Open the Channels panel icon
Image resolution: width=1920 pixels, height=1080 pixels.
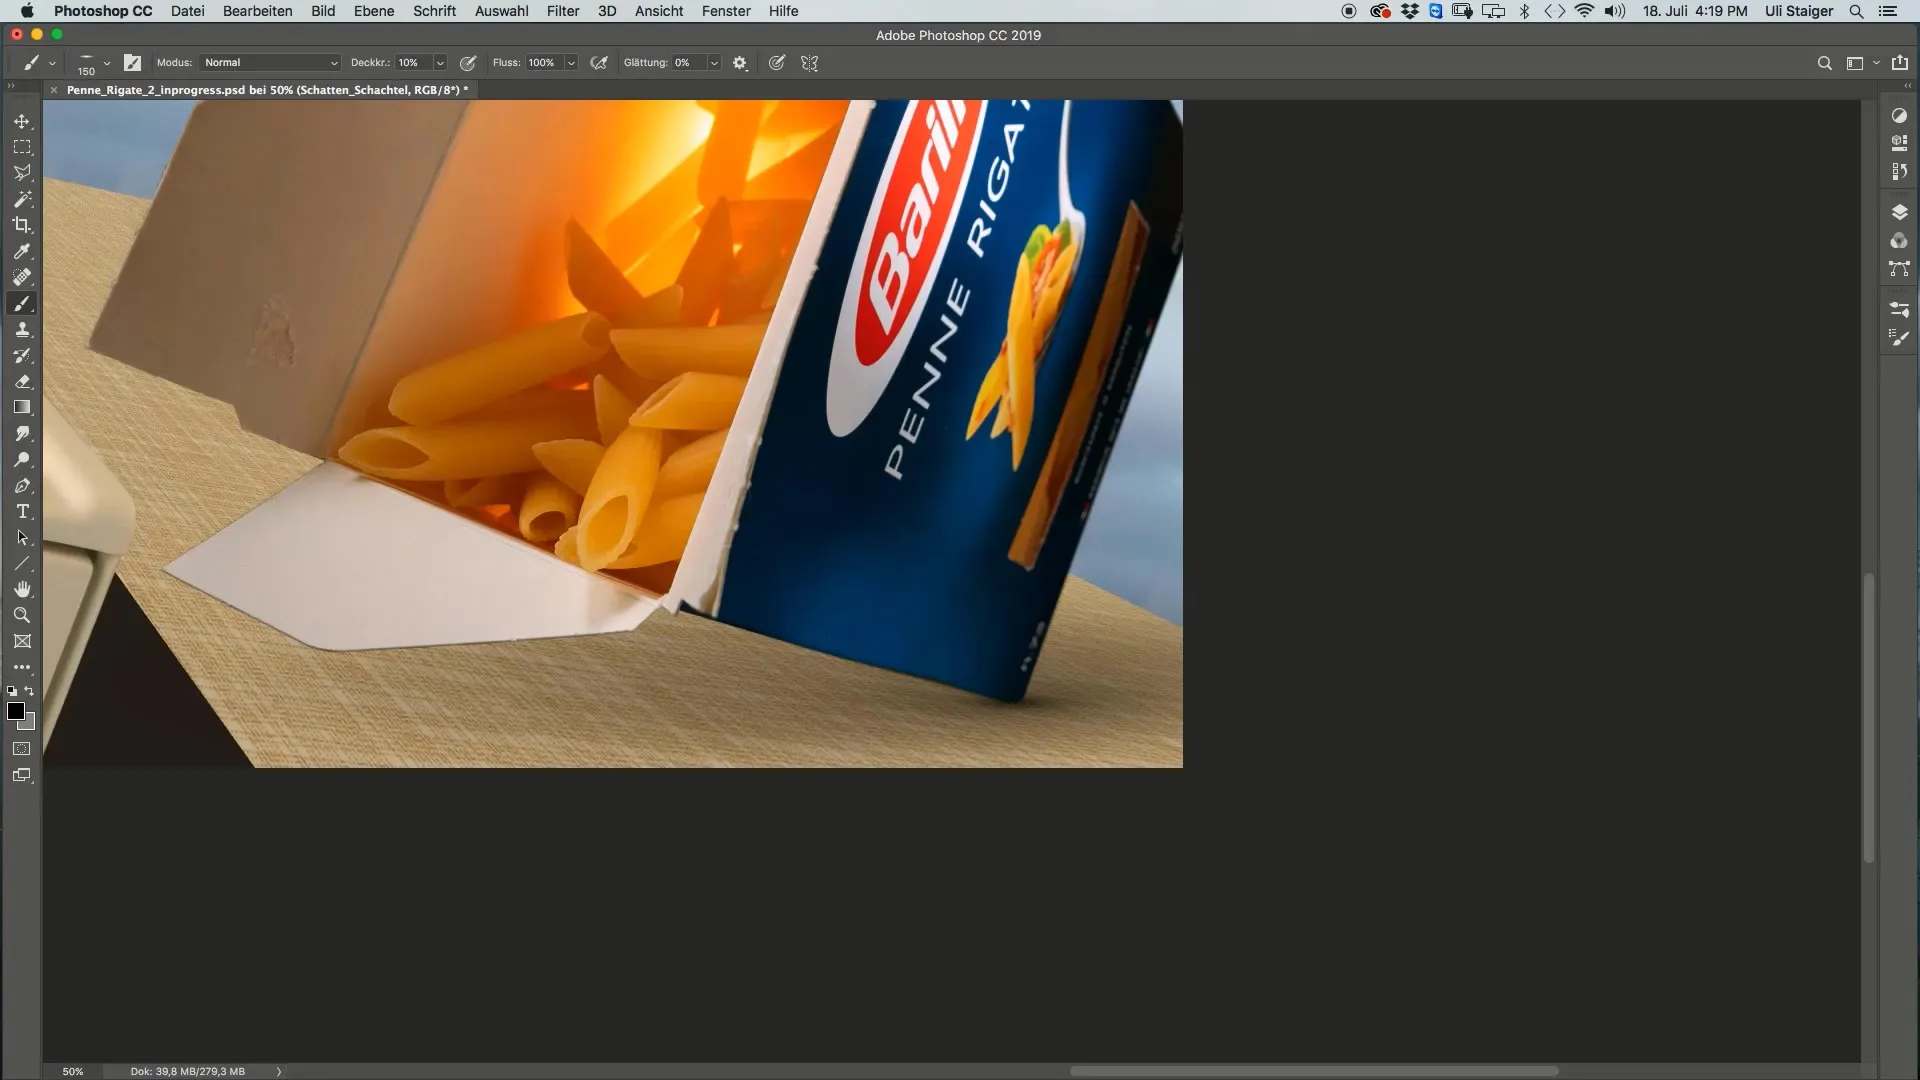[x=1899, y=241]
